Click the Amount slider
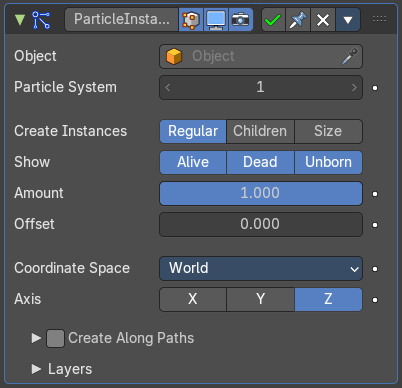 (261, 193)
